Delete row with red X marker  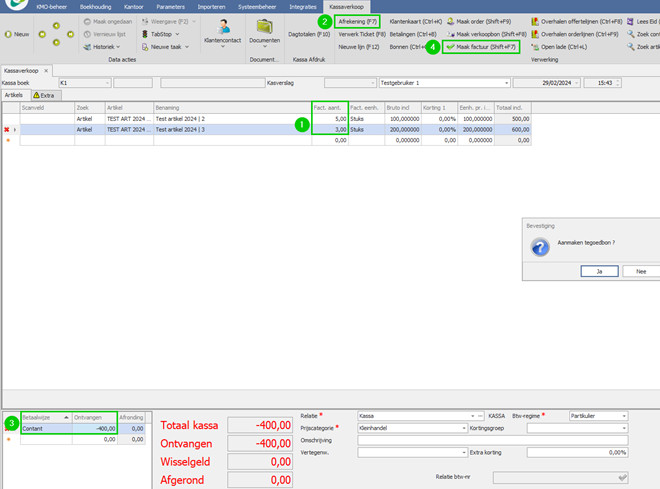[6, 130]
